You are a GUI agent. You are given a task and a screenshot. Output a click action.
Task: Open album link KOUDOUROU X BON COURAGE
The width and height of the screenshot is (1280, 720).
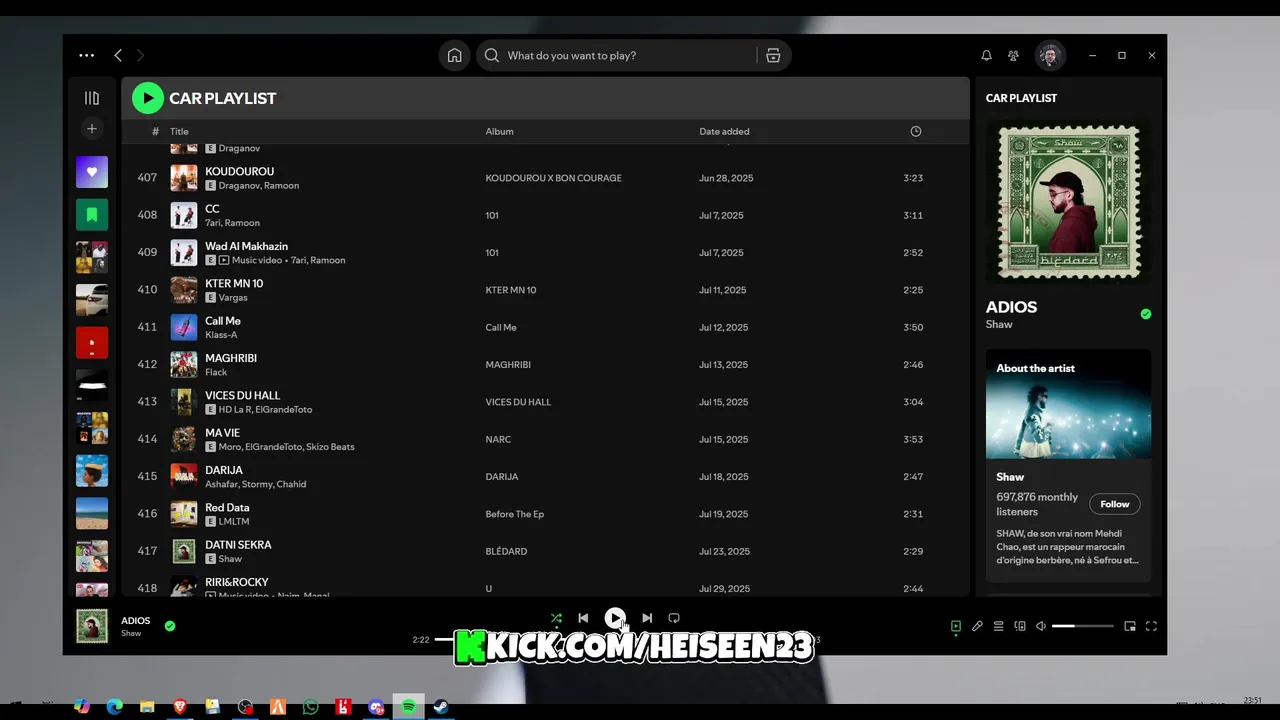click(553, 178)
